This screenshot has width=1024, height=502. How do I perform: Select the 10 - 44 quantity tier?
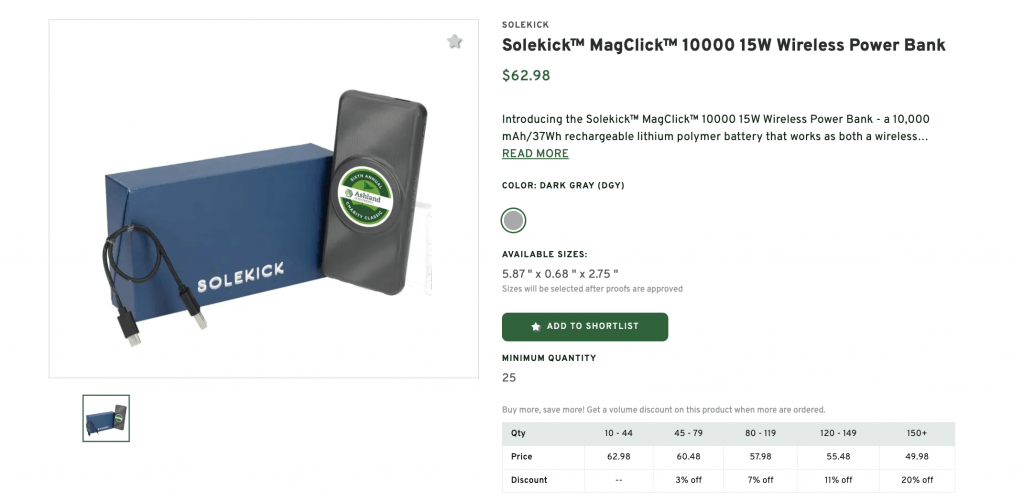(x=619, y=434)
